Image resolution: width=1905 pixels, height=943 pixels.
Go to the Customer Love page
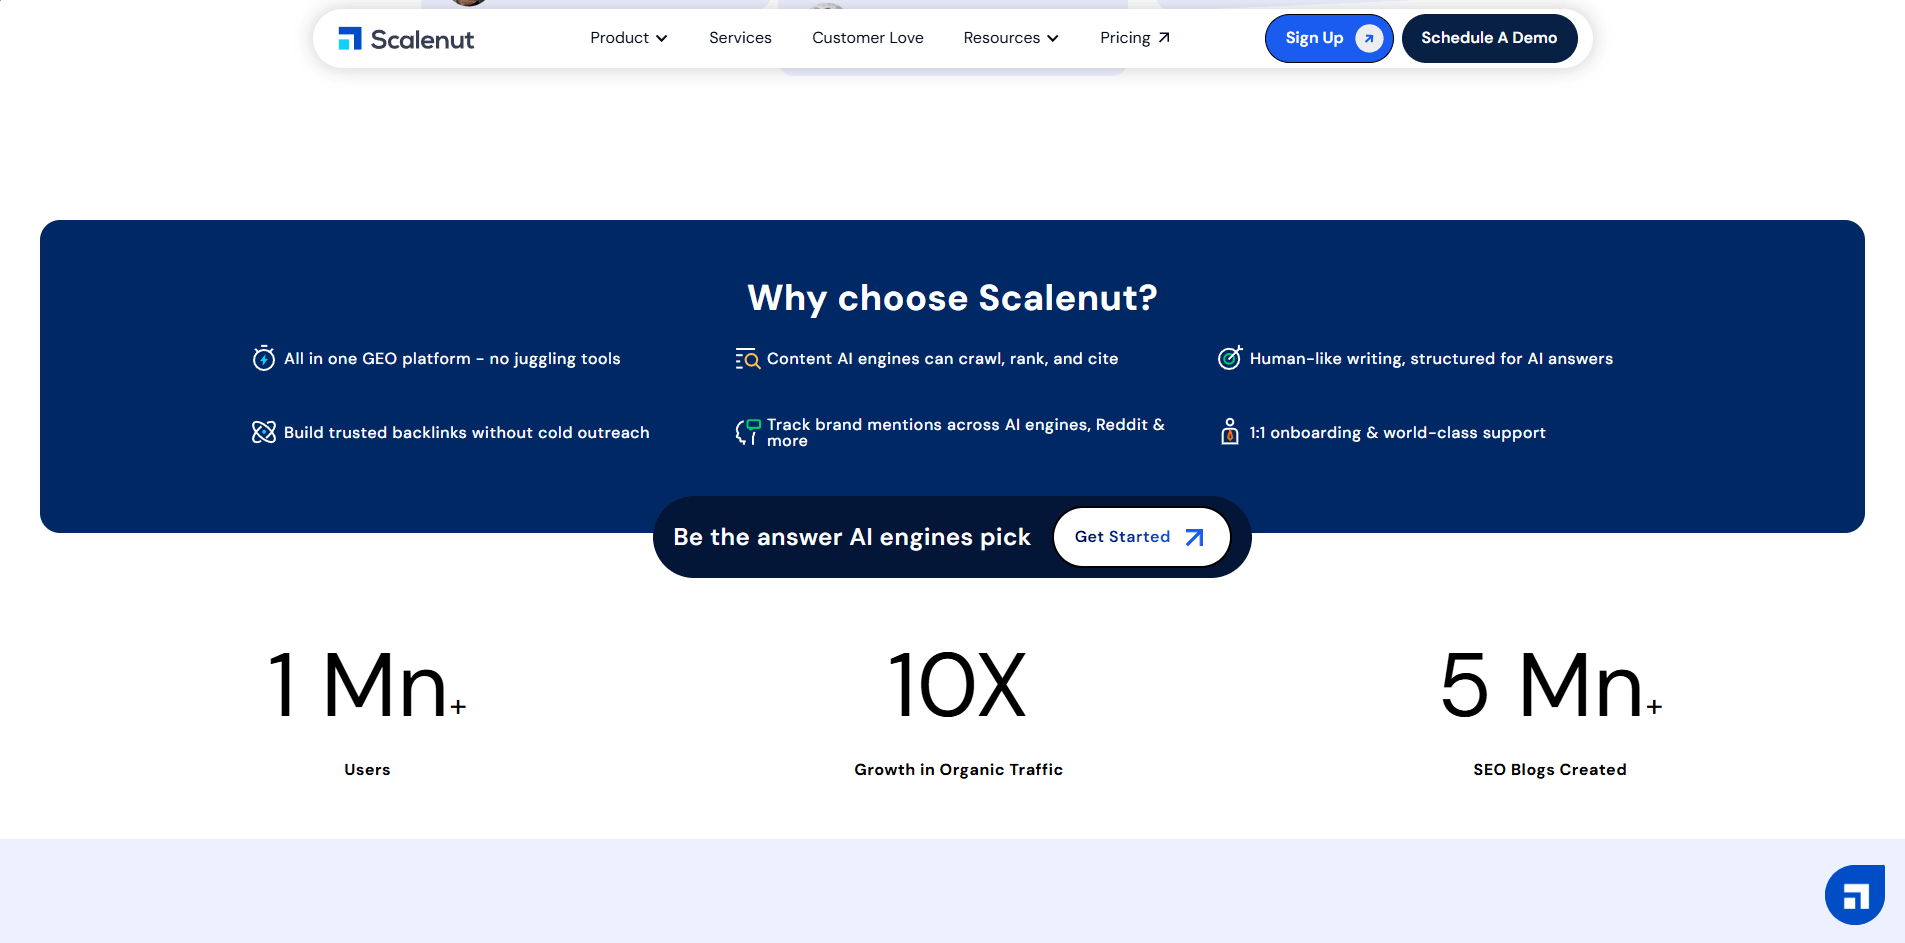click(x=867, y=38)
